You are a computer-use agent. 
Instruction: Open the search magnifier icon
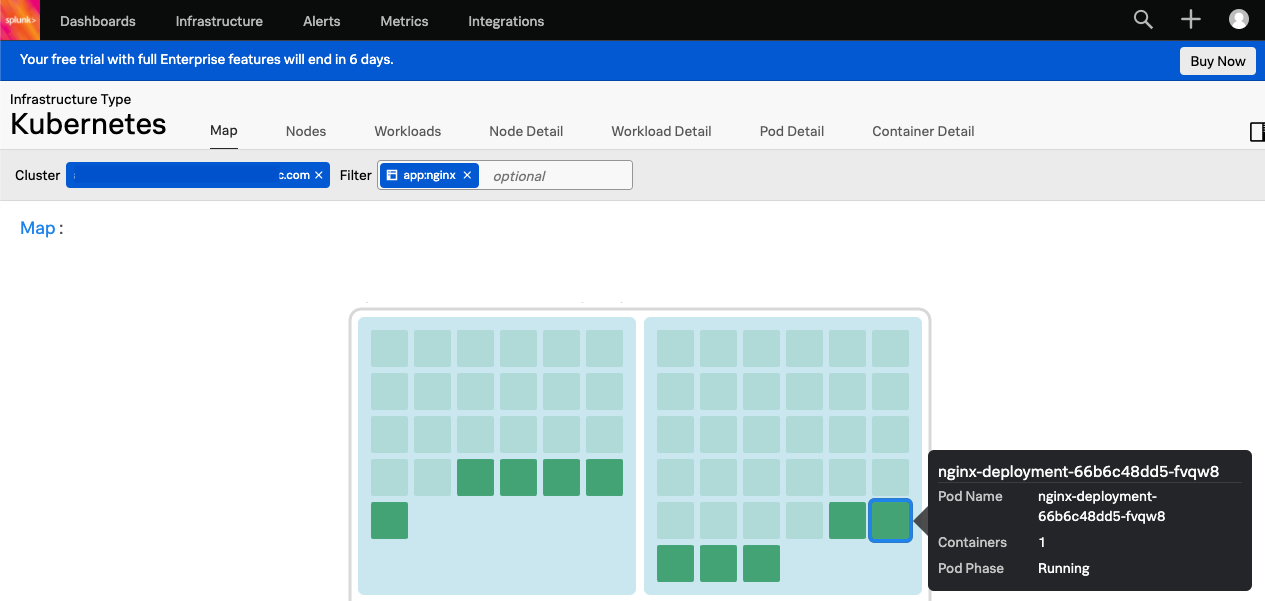coord(1143,20)
